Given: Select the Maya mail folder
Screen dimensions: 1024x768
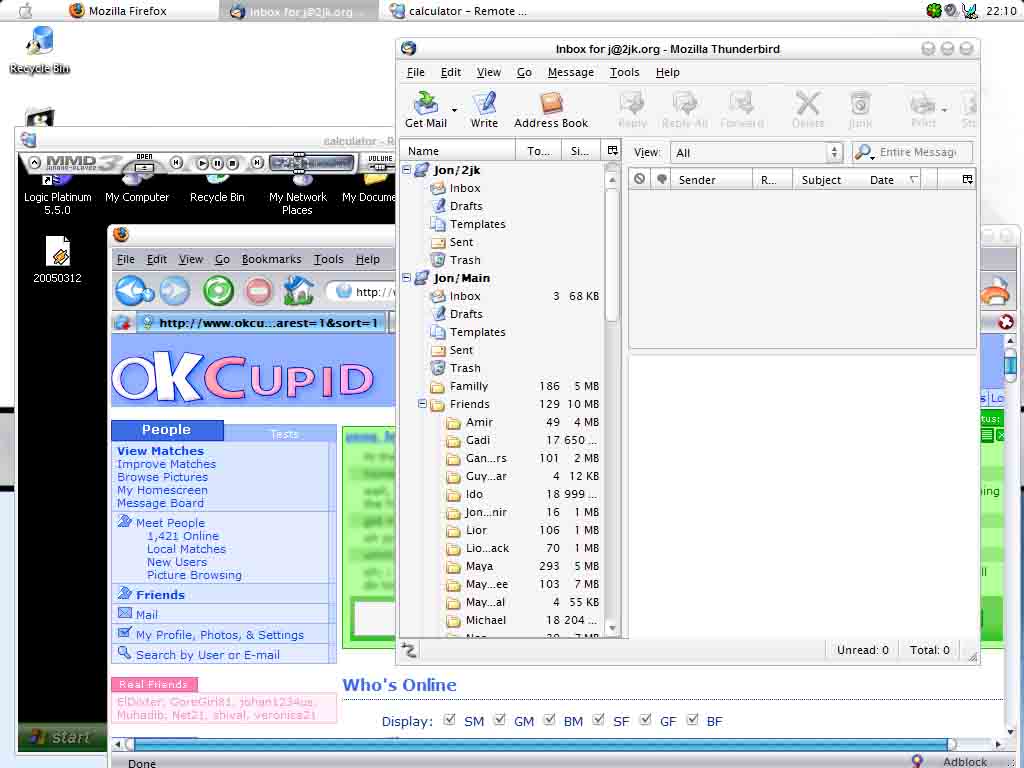Looking at the screenshot, I should click(x=479, y=566).
